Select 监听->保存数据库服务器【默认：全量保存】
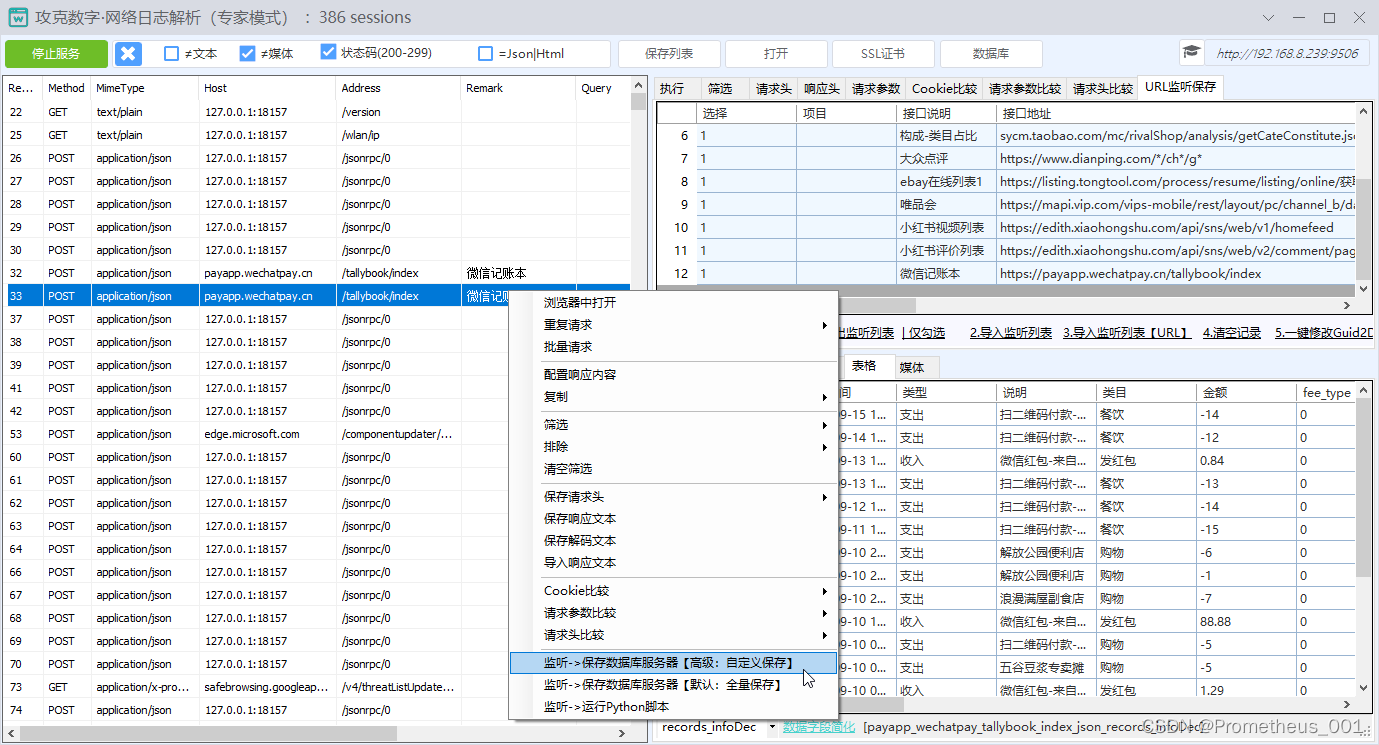Viewport: 1379px width, 745px height. click(672, 685)
